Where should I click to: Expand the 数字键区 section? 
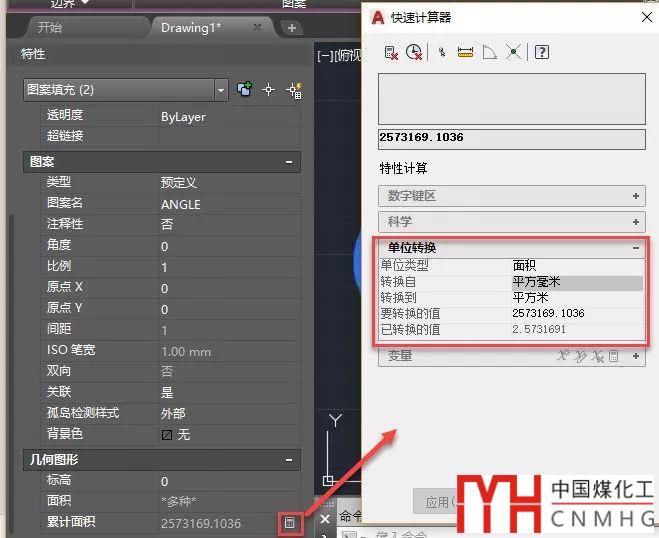pos(635,196)
